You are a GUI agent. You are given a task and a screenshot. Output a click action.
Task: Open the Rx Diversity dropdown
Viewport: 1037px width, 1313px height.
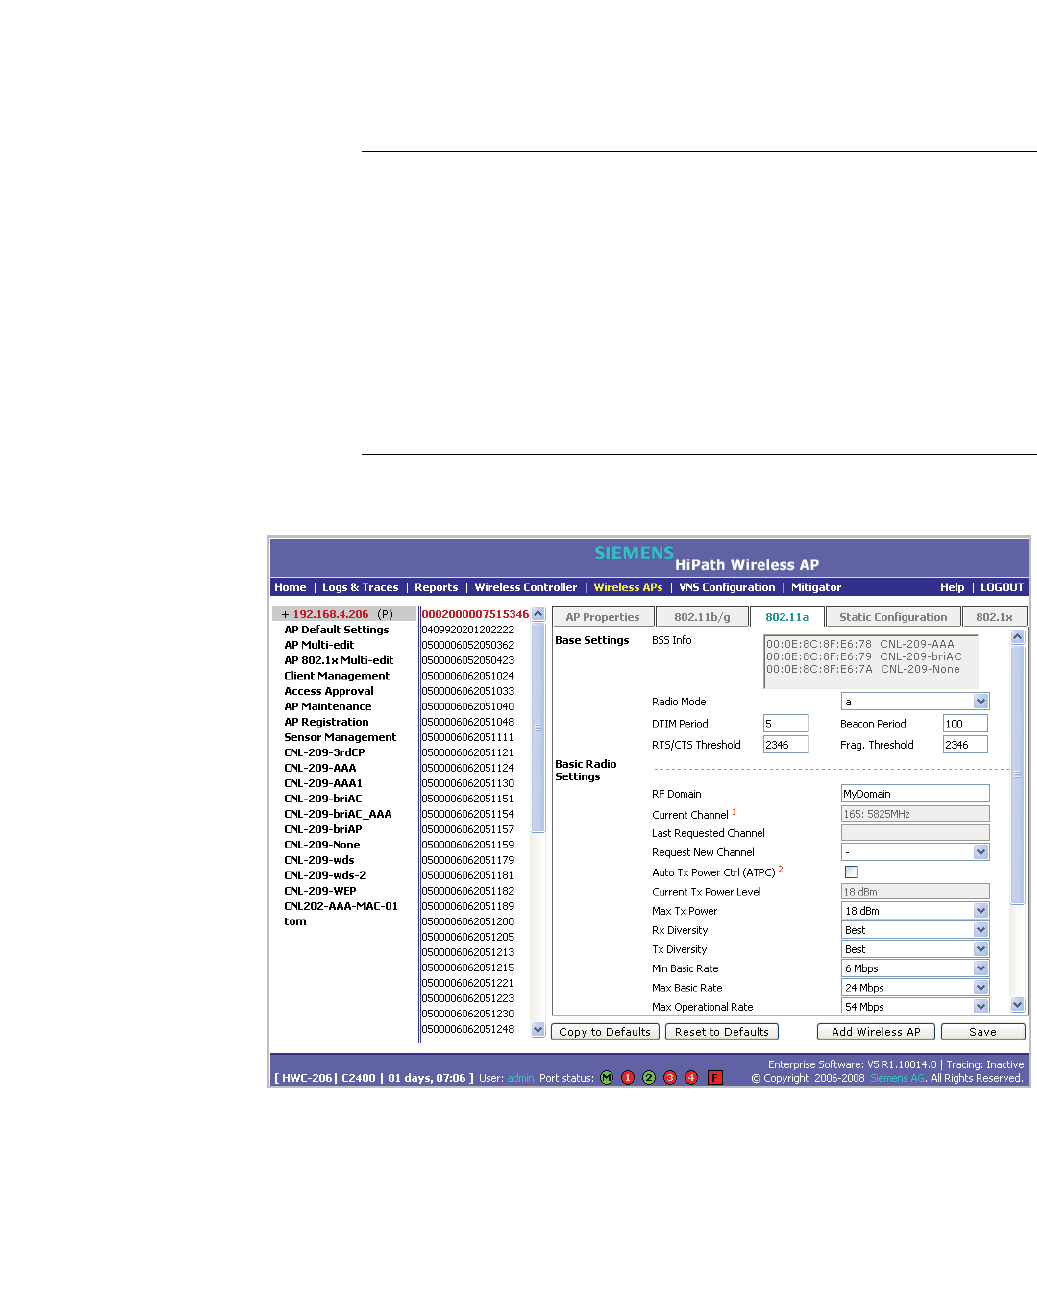(914, 930)
